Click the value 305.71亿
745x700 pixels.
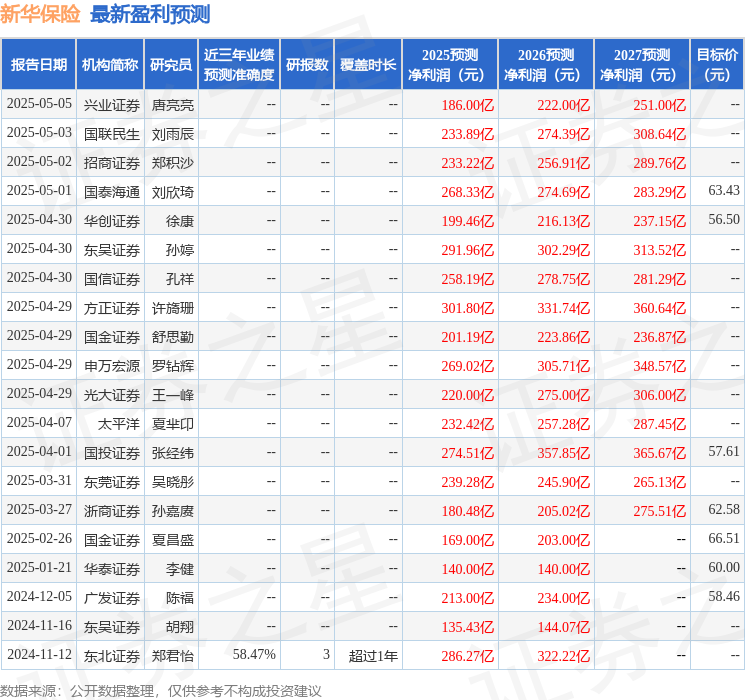pos(564,366)
